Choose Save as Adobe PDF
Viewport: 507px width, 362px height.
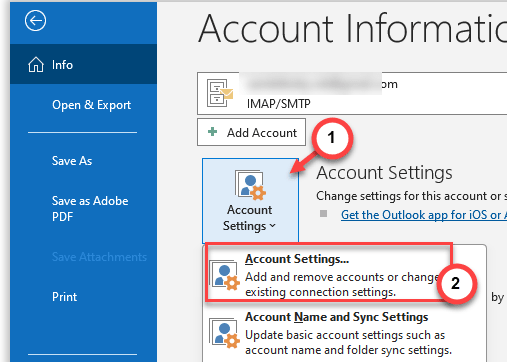(90, 209)
